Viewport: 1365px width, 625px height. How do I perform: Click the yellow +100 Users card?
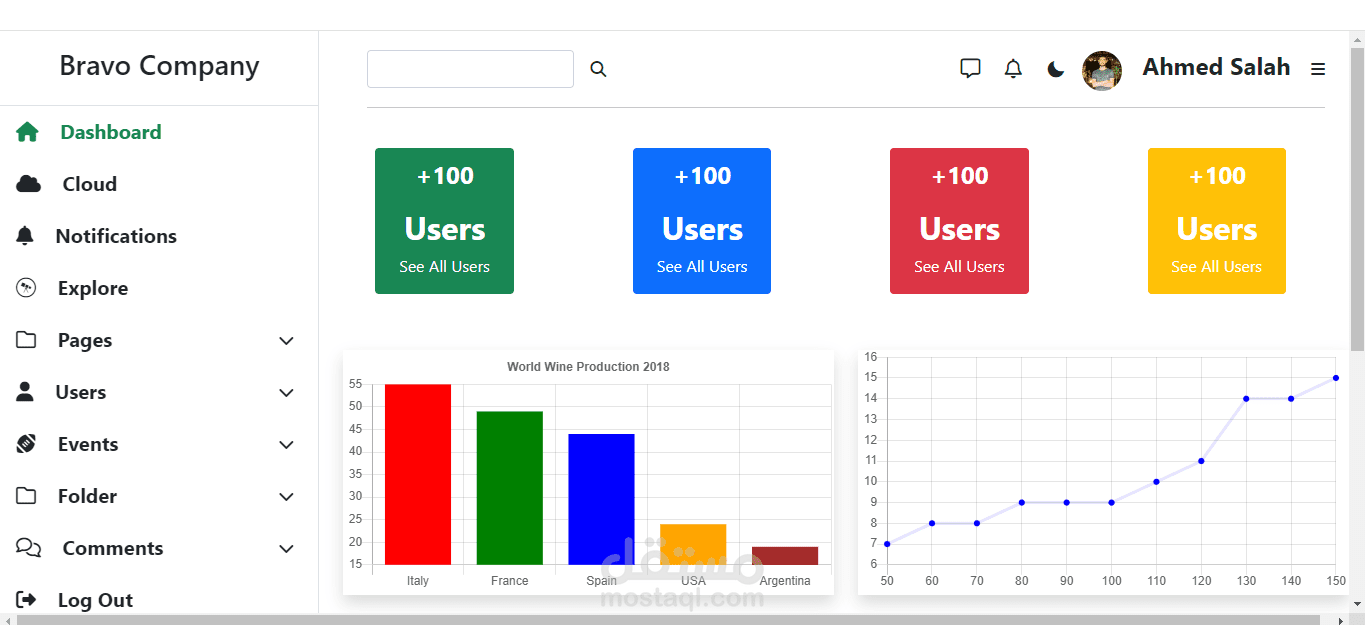(1217, 221)
